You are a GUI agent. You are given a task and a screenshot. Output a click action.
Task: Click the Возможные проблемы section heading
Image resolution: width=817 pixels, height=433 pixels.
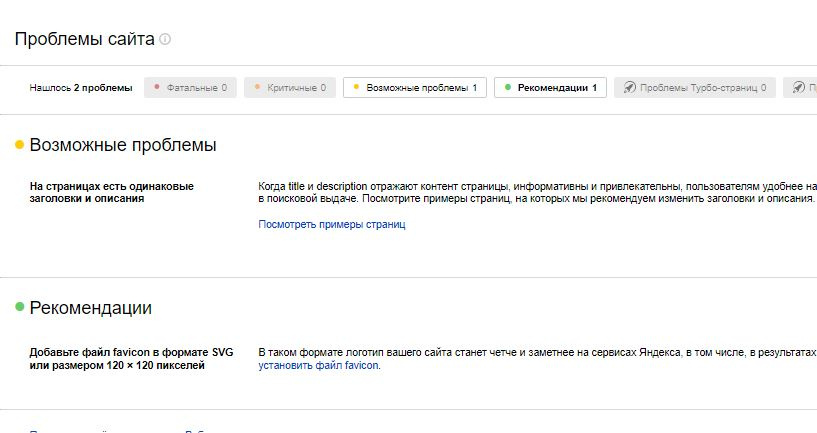tap(123, 145)
